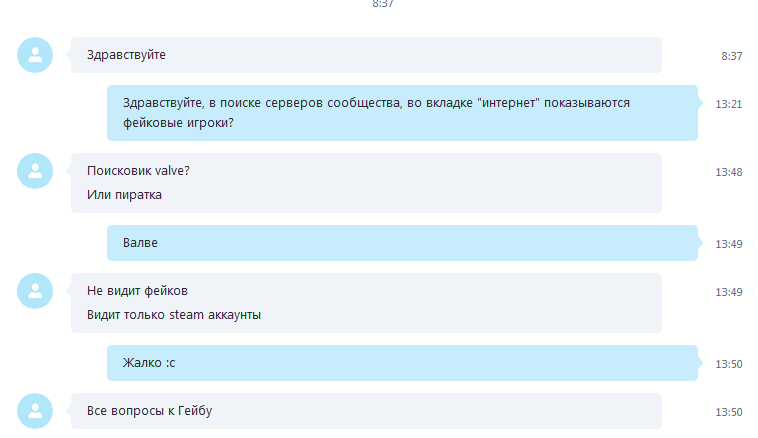Click the 13:21 message timestamp
Viewport: 758px width, 438px height.
[729, 104]
